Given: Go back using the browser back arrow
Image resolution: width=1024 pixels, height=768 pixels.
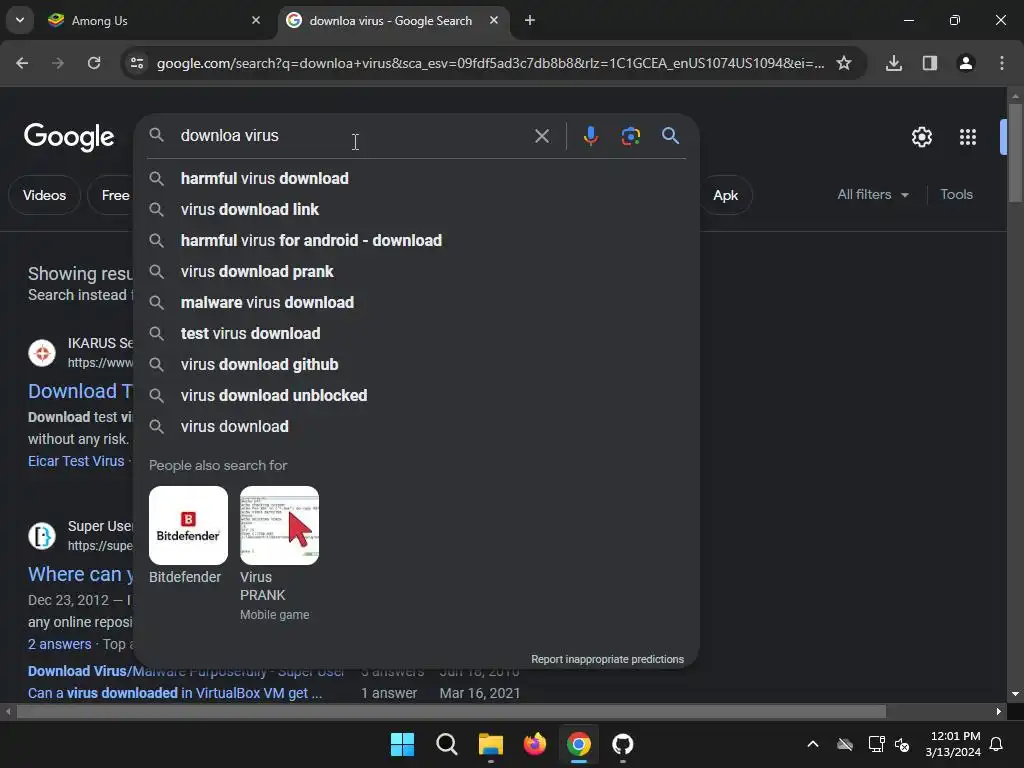Looking at the screenshot, I should point(22,63).
